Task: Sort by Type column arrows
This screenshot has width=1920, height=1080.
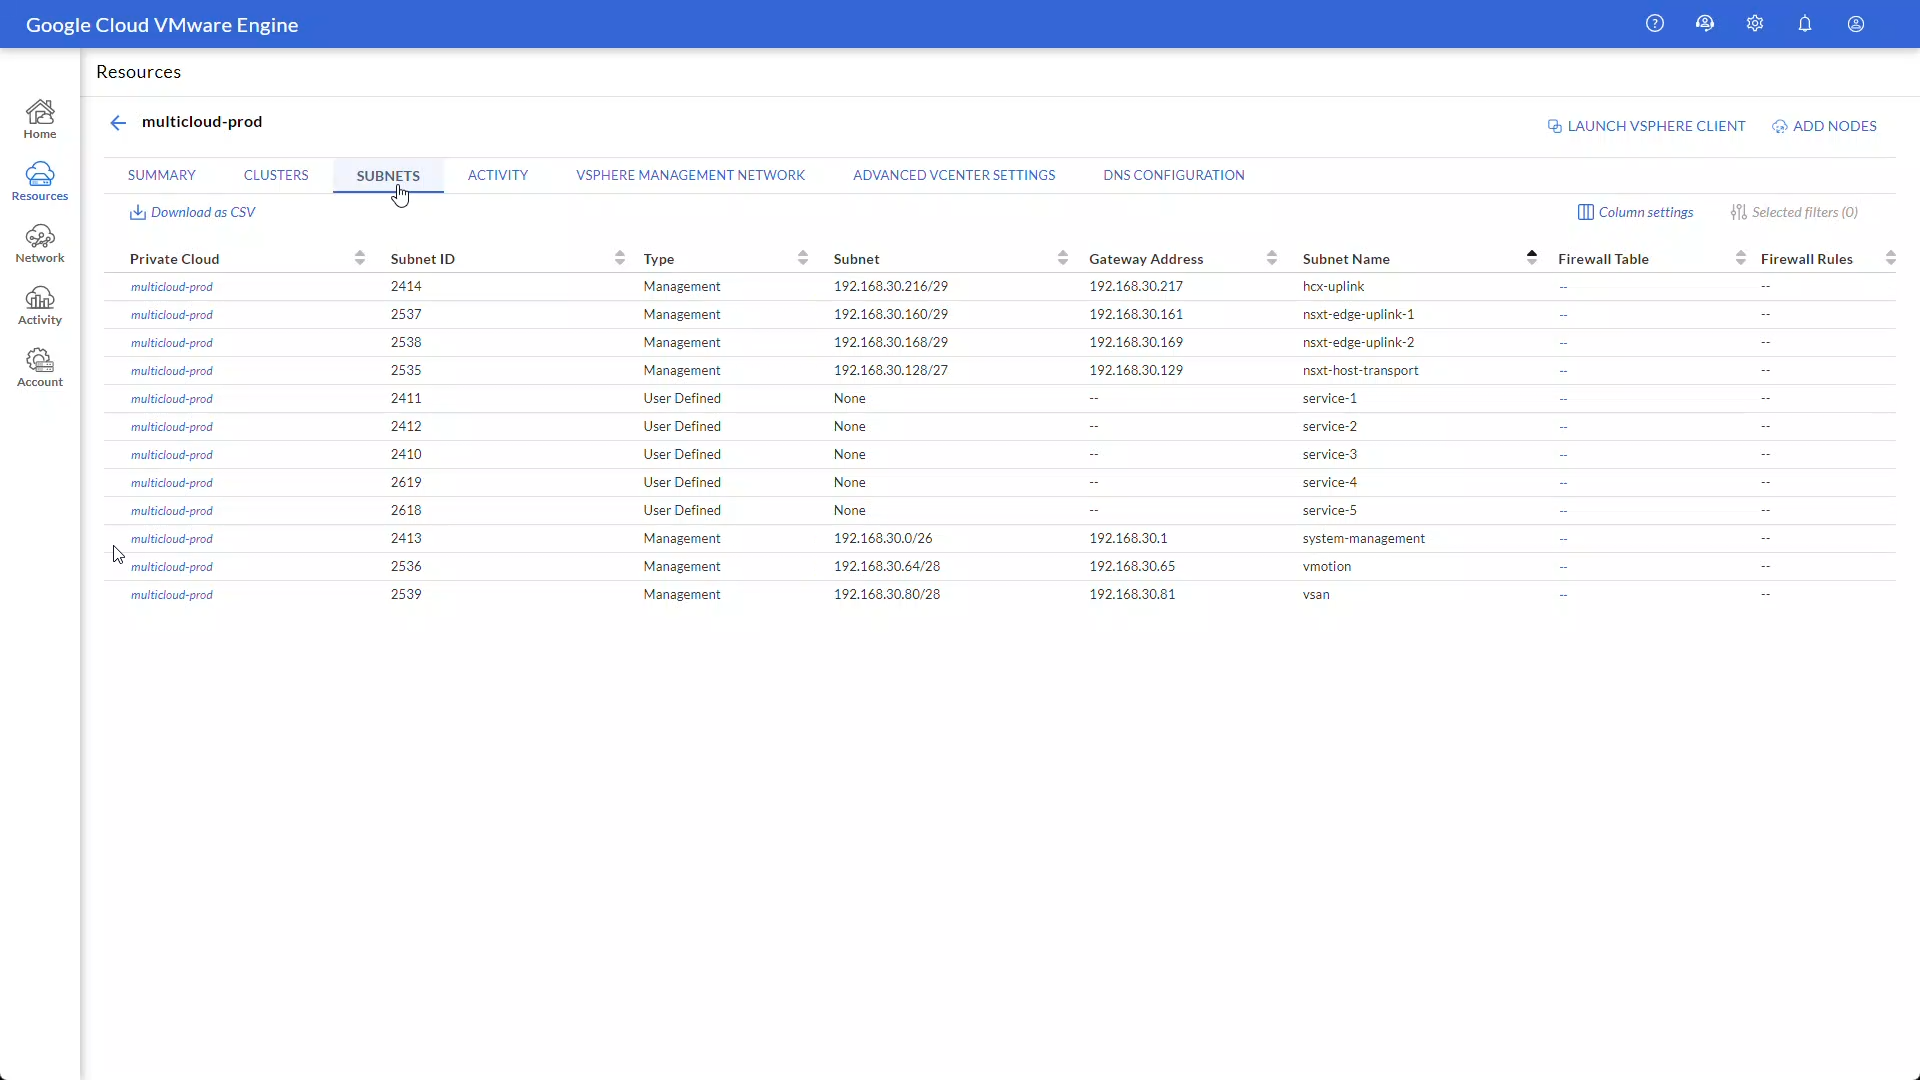Action: coord(803,258)
